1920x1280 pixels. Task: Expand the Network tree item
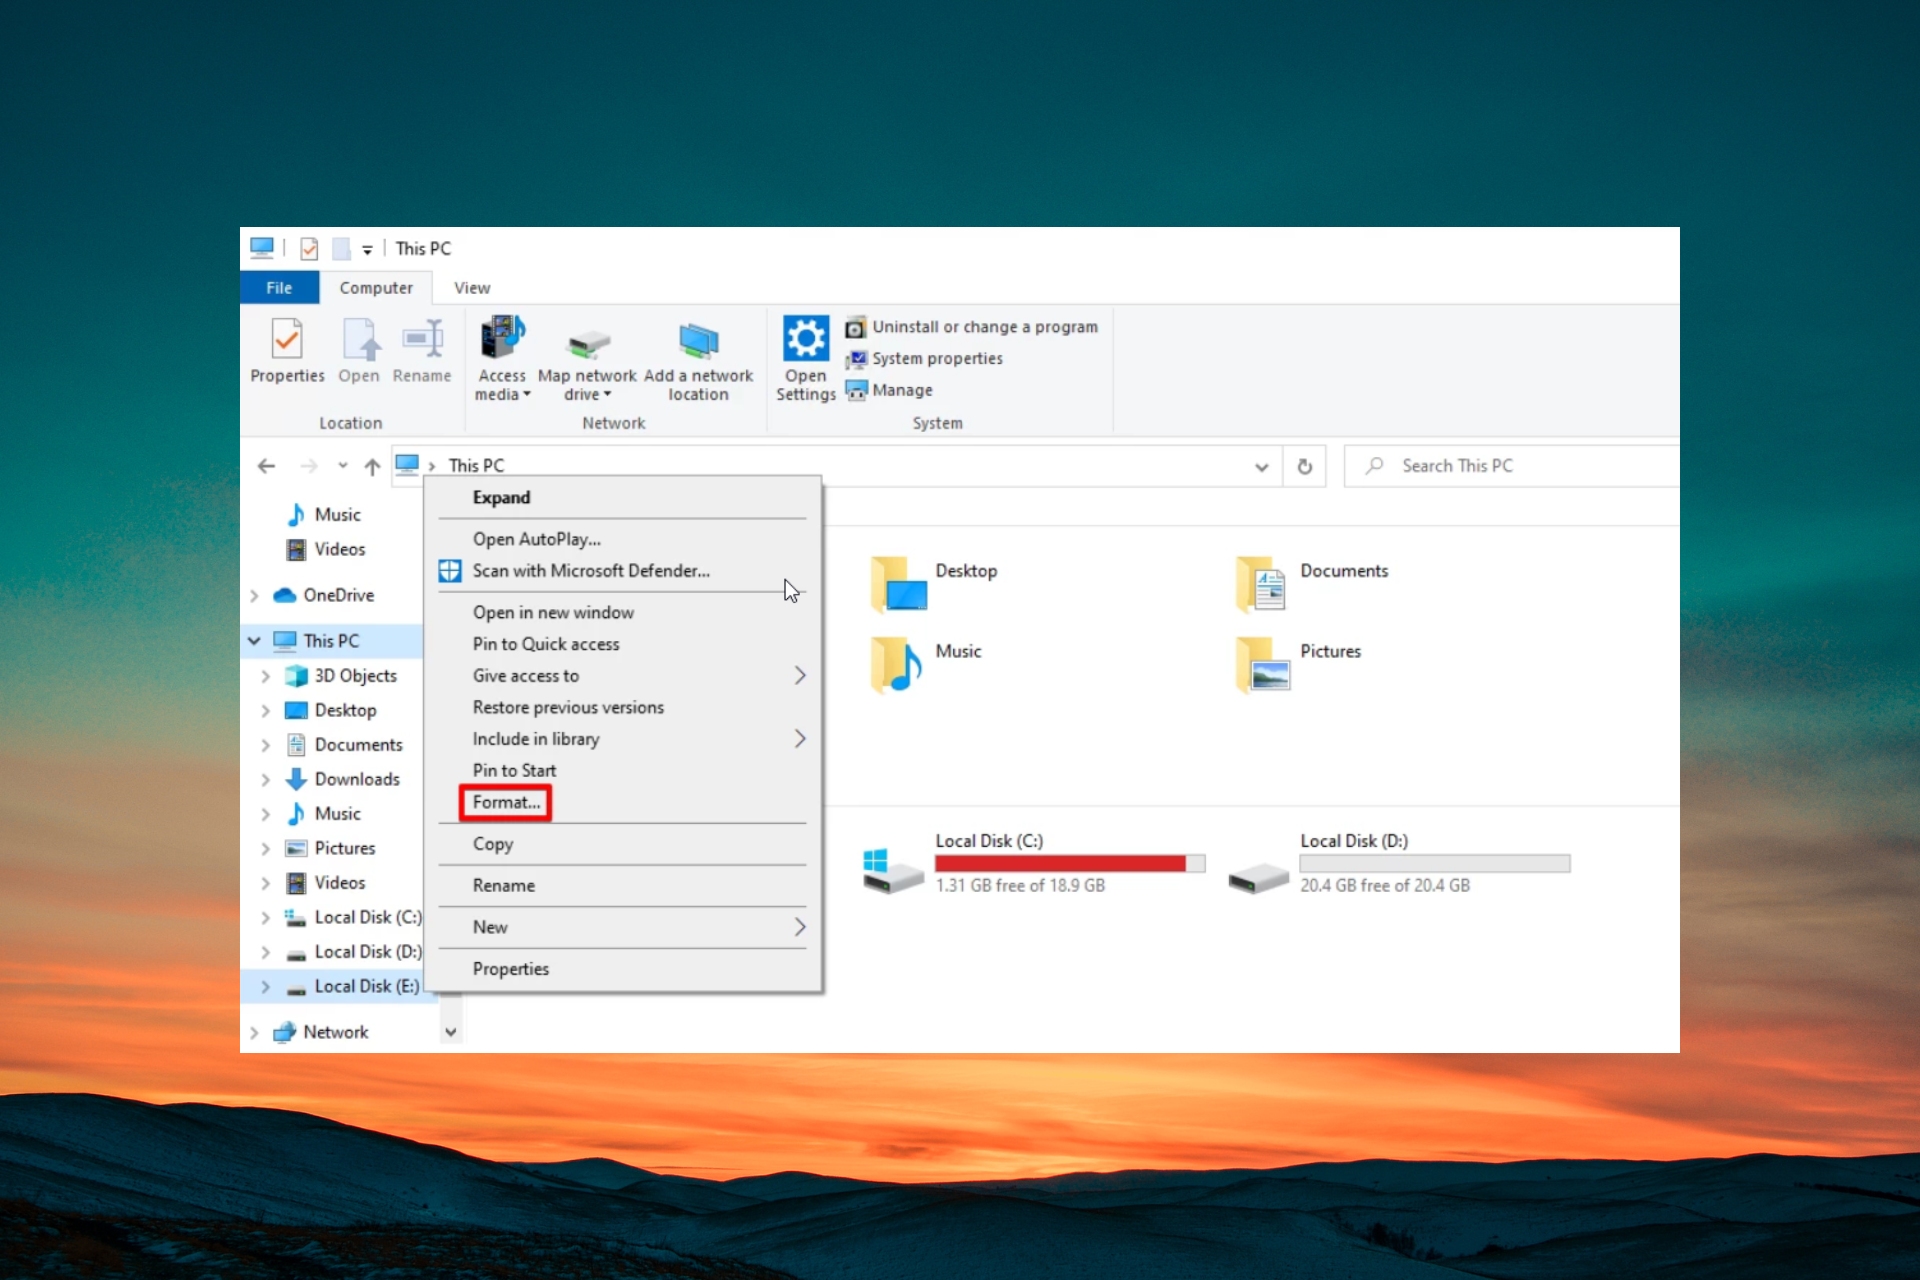pyautogui.click(x=259, y=1030)
